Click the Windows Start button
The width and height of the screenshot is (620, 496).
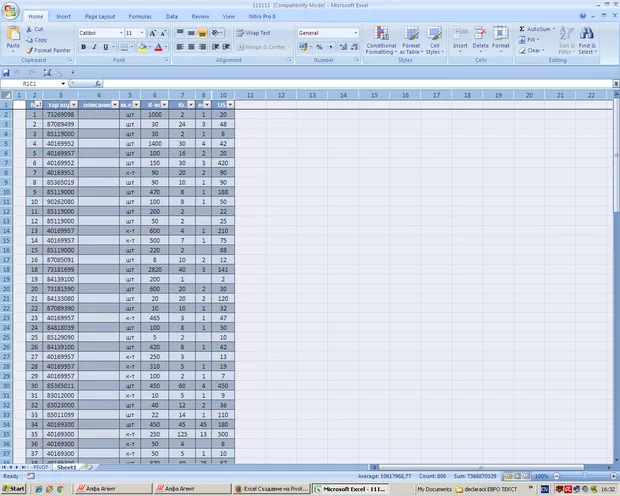coord(14,489)
